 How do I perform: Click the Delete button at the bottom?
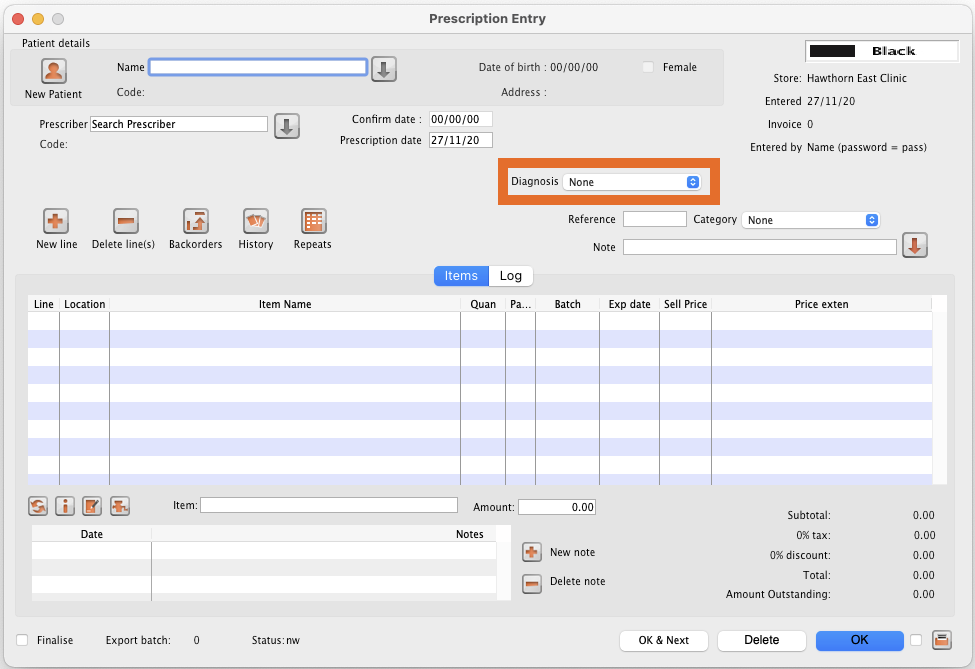pyautogui.click(x=761, y=640)
